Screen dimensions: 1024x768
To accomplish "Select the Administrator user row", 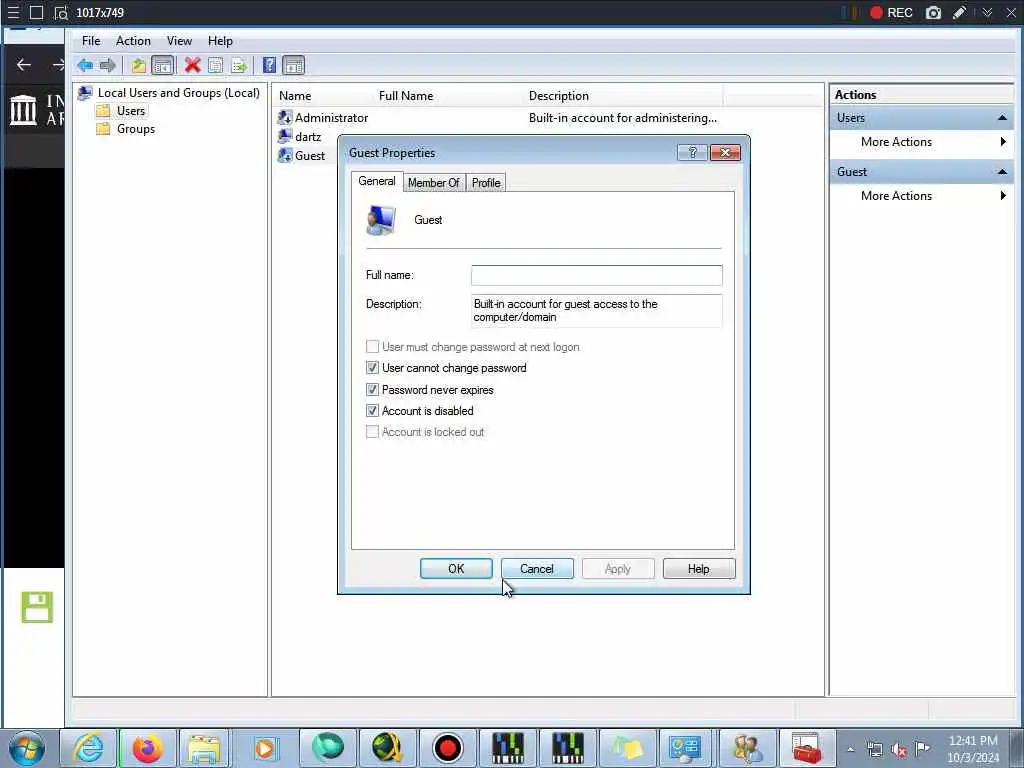I will [331, 118].
